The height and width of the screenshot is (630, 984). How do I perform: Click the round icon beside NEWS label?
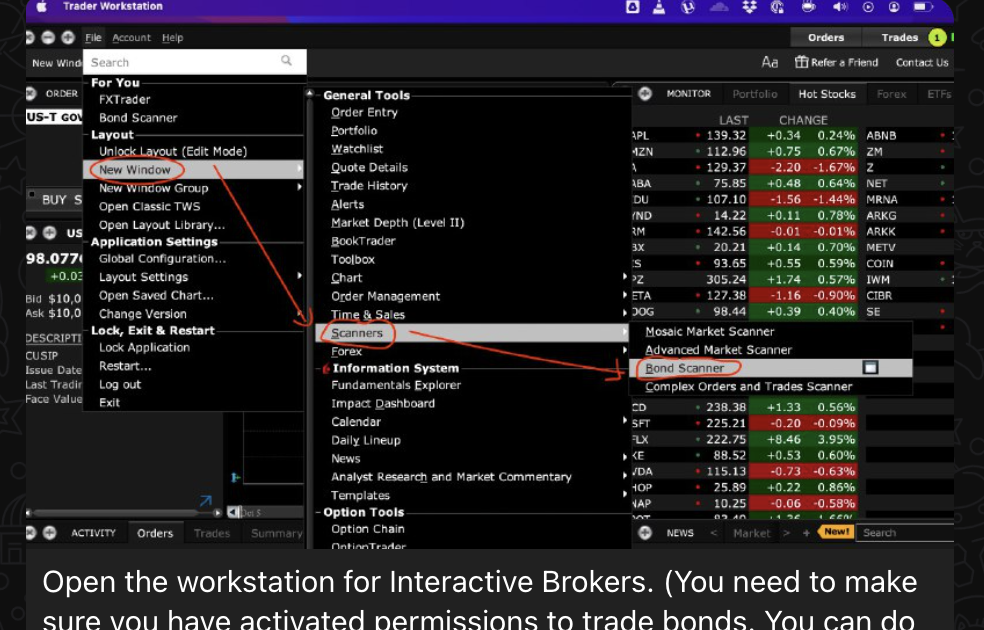(645, 533)
